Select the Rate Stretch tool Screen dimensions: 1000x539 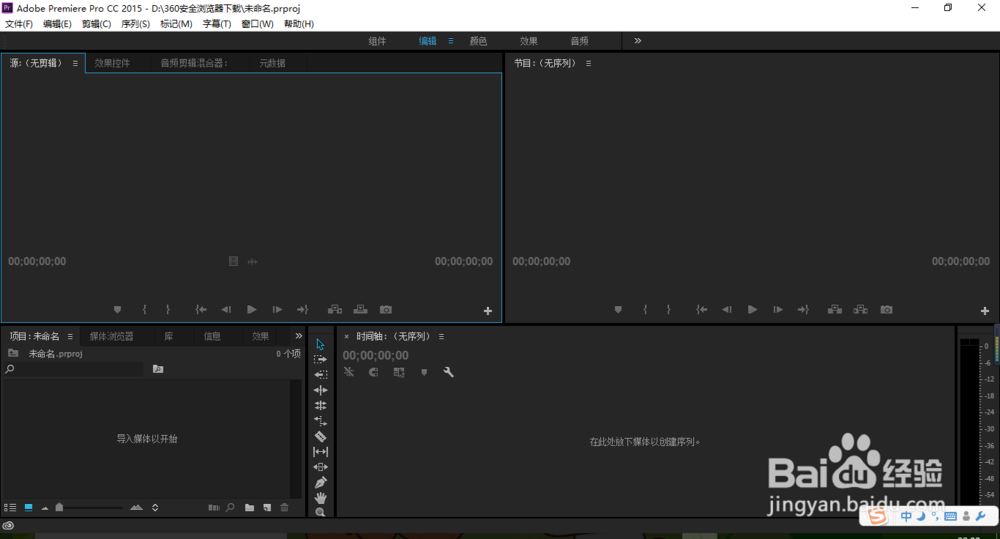[x=320, y=421]
